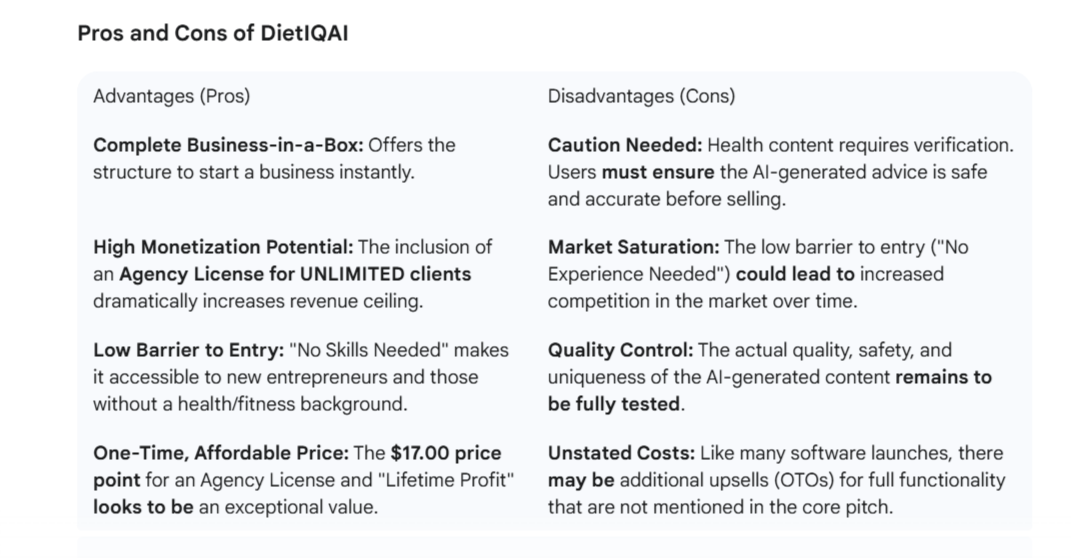Click the bold 'must ensure' phrase
The width and height of the screenshot is (1071, 558).
[x=658, y=172]
